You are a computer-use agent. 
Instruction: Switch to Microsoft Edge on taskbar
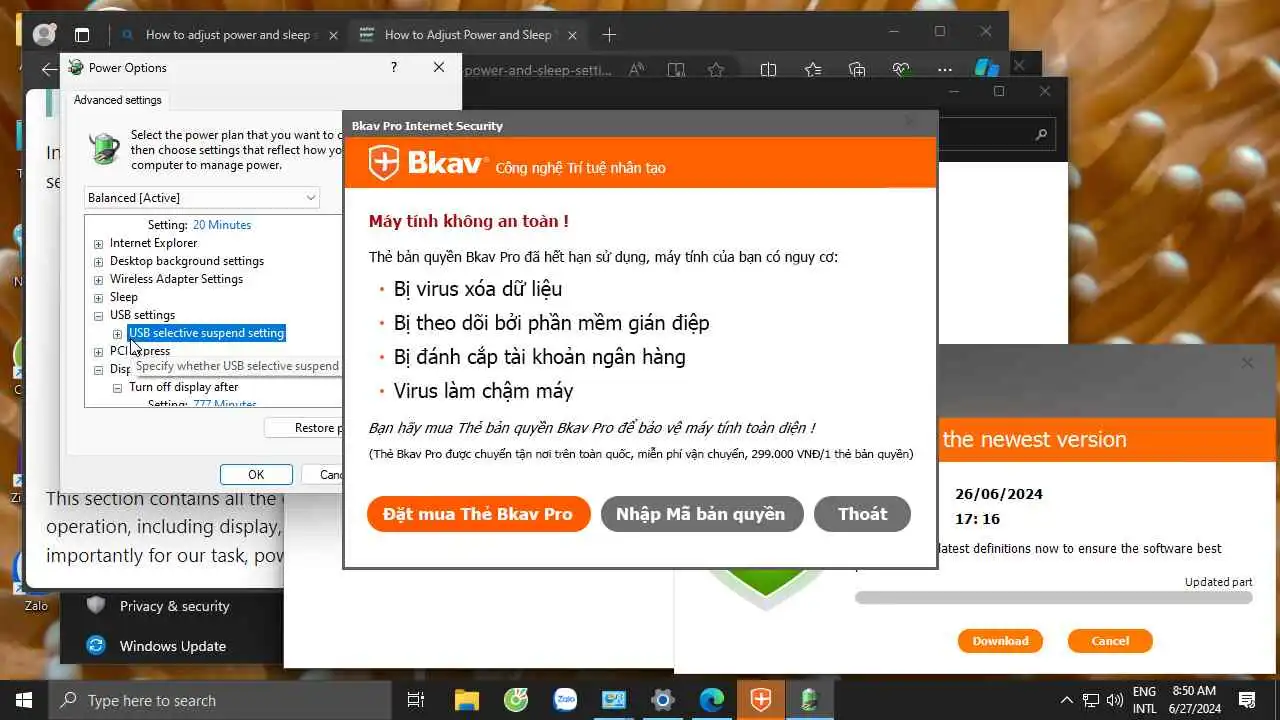click(712, 700)
